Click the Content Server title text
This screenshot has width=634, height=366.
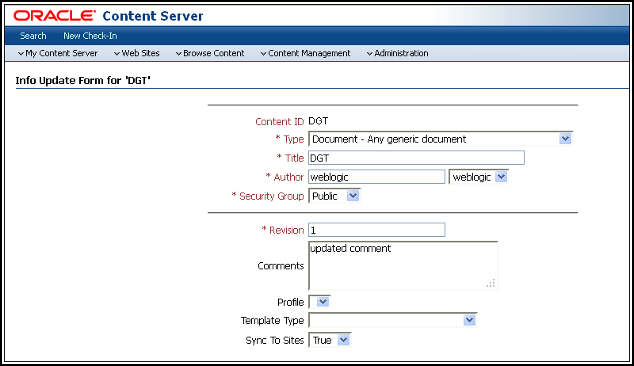pos(153,16)
